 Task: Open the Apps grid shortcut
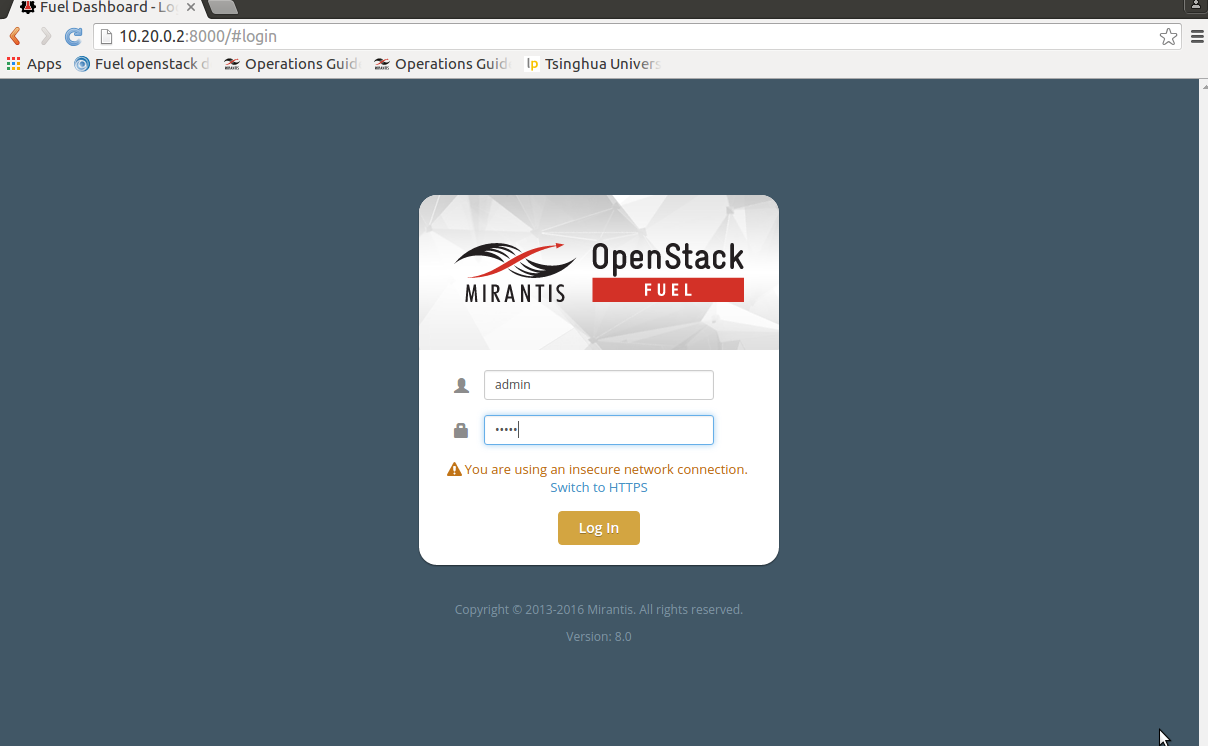click(x=34, y=64)
